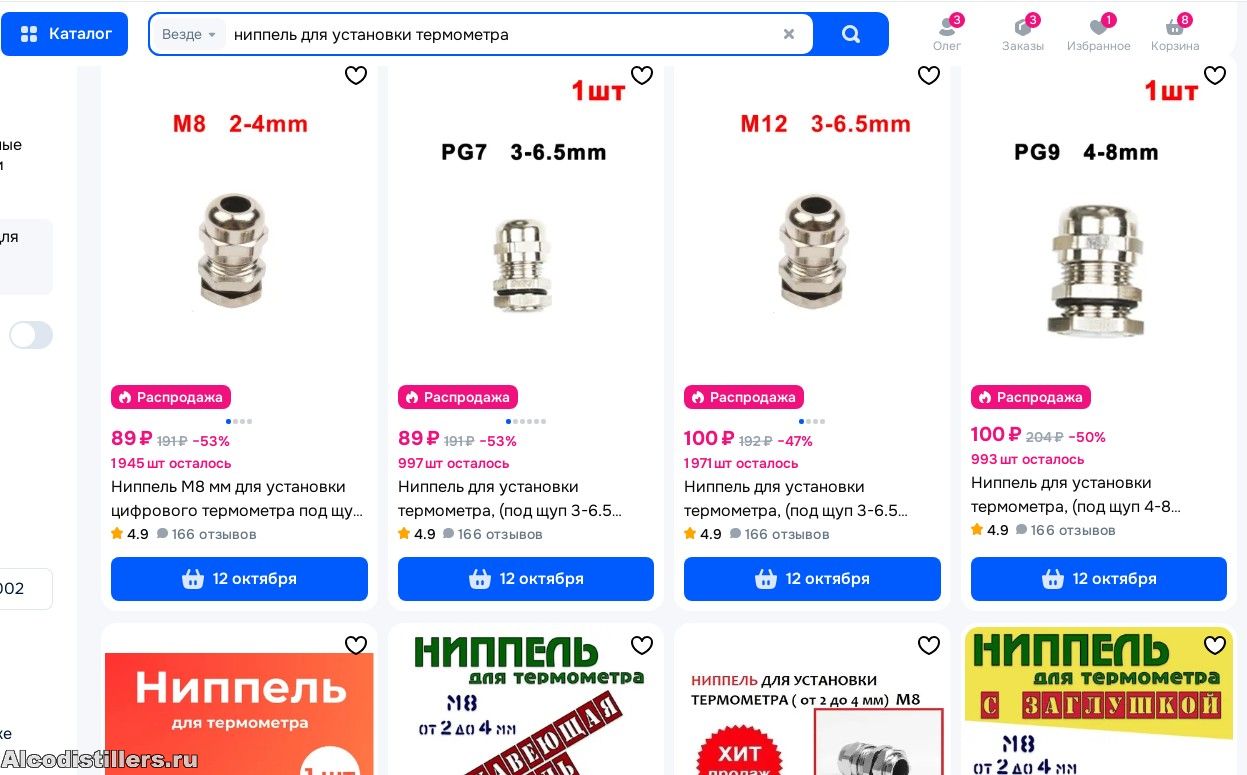Click the magnifier search button

click(851, 34)
